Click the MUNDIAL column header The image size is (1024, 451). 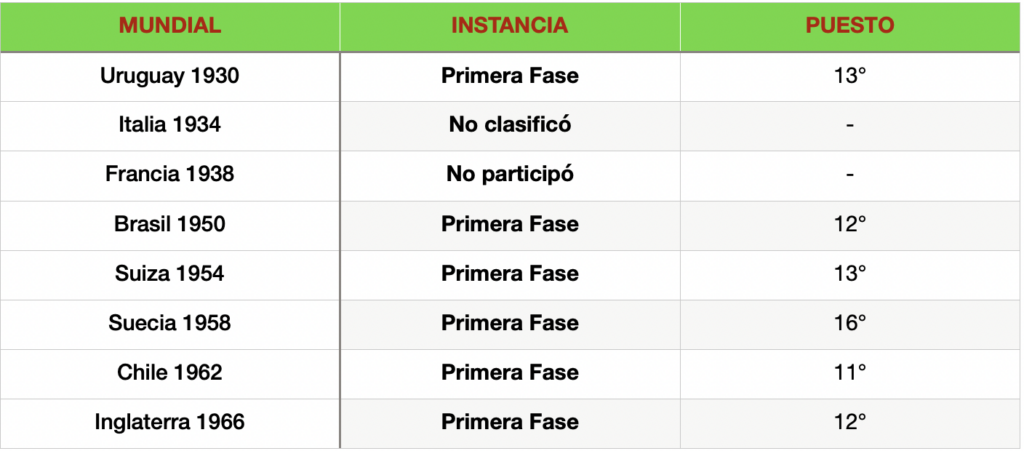(170, 26)
